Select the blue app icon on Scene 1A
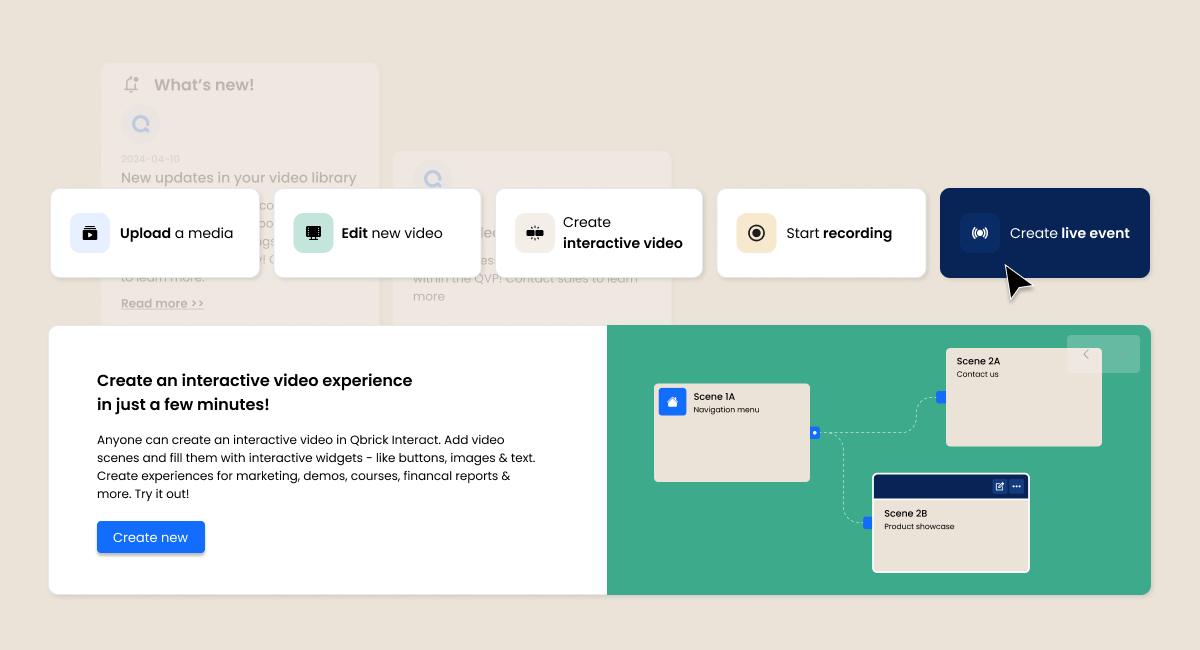Image resolution: width=1200 pixels, height=650 pixels. [x=673, y=401]
